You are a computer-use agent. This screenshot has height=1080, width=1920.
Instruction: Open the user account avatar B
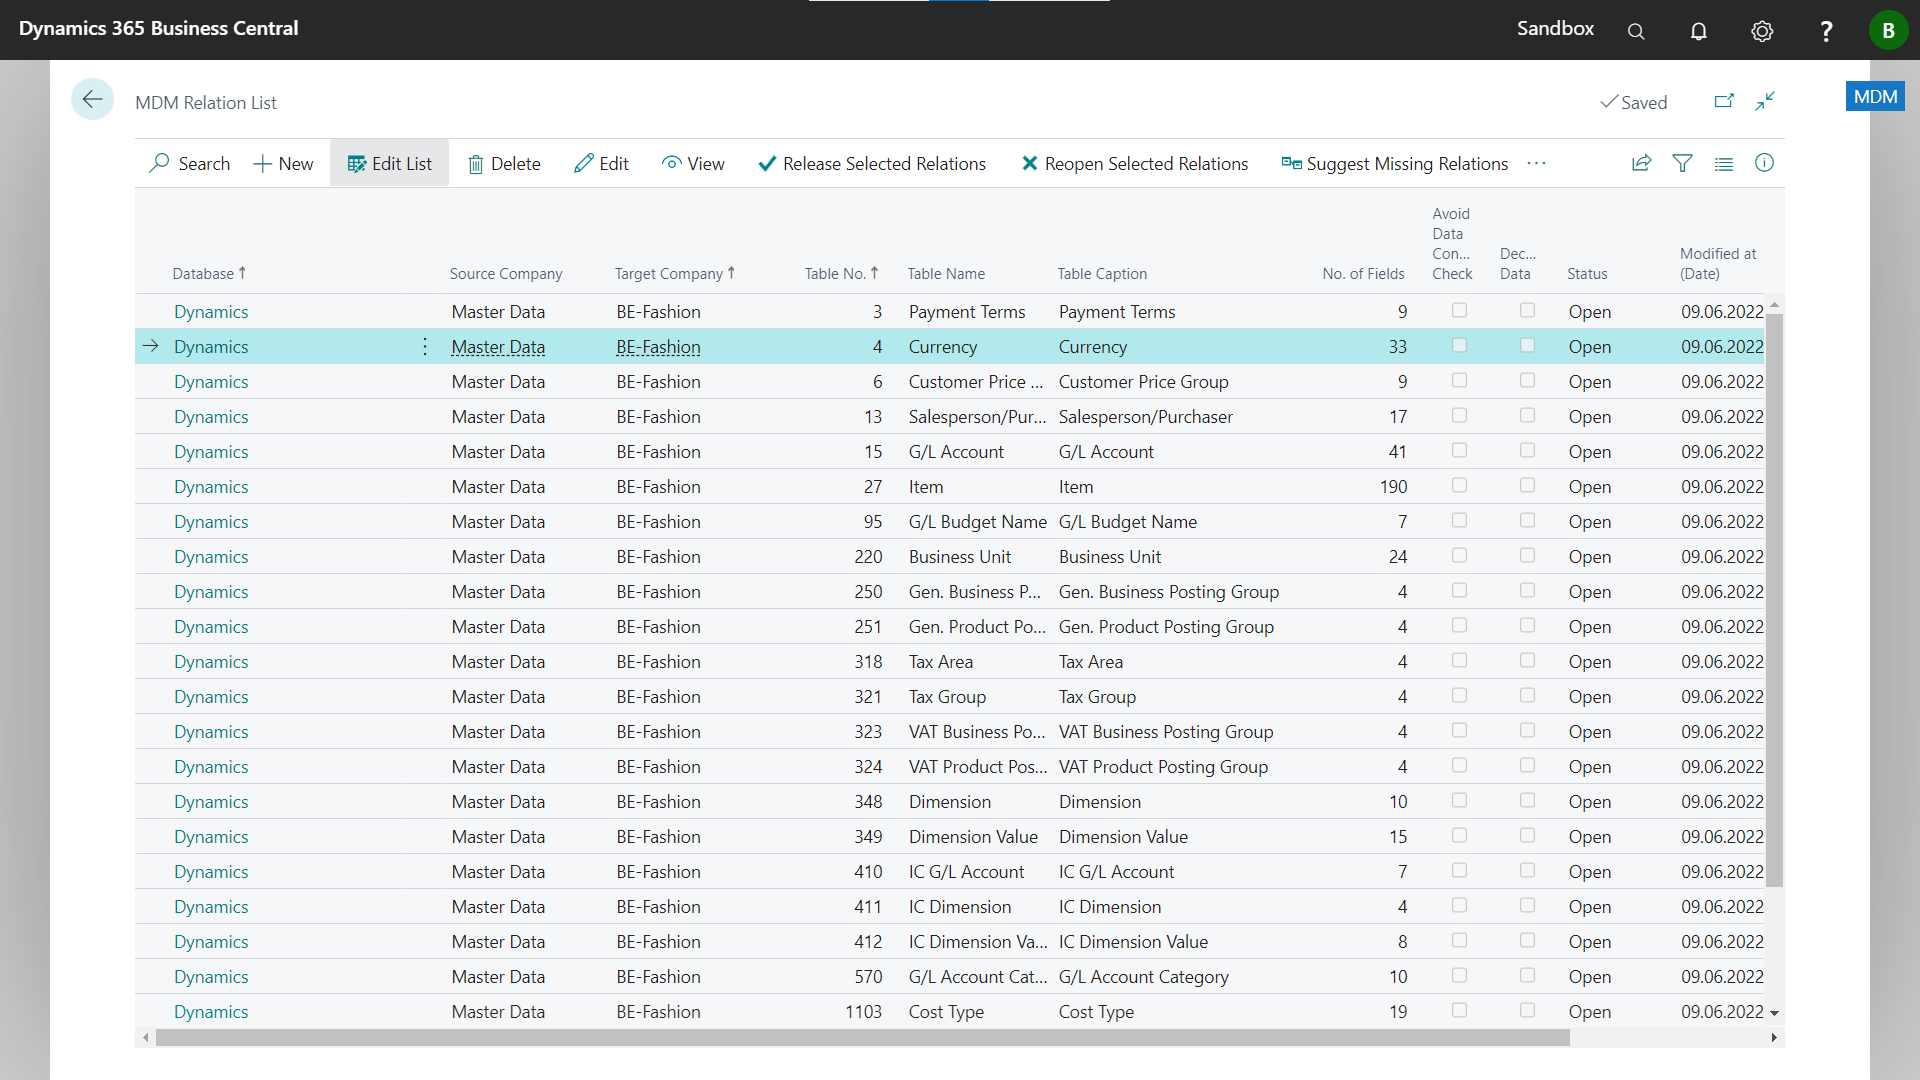click(x=1888, y=30)
